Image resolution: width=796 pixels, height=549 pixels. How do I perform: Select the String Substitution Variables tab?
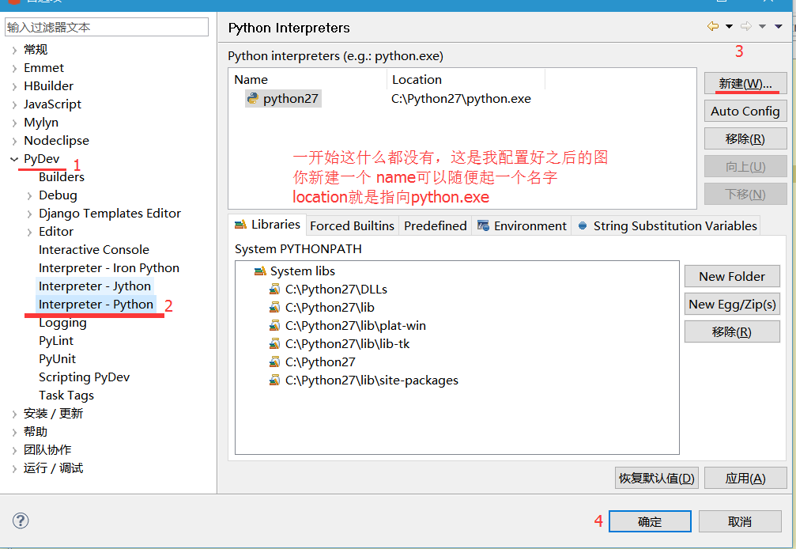(x=666, y=226)
